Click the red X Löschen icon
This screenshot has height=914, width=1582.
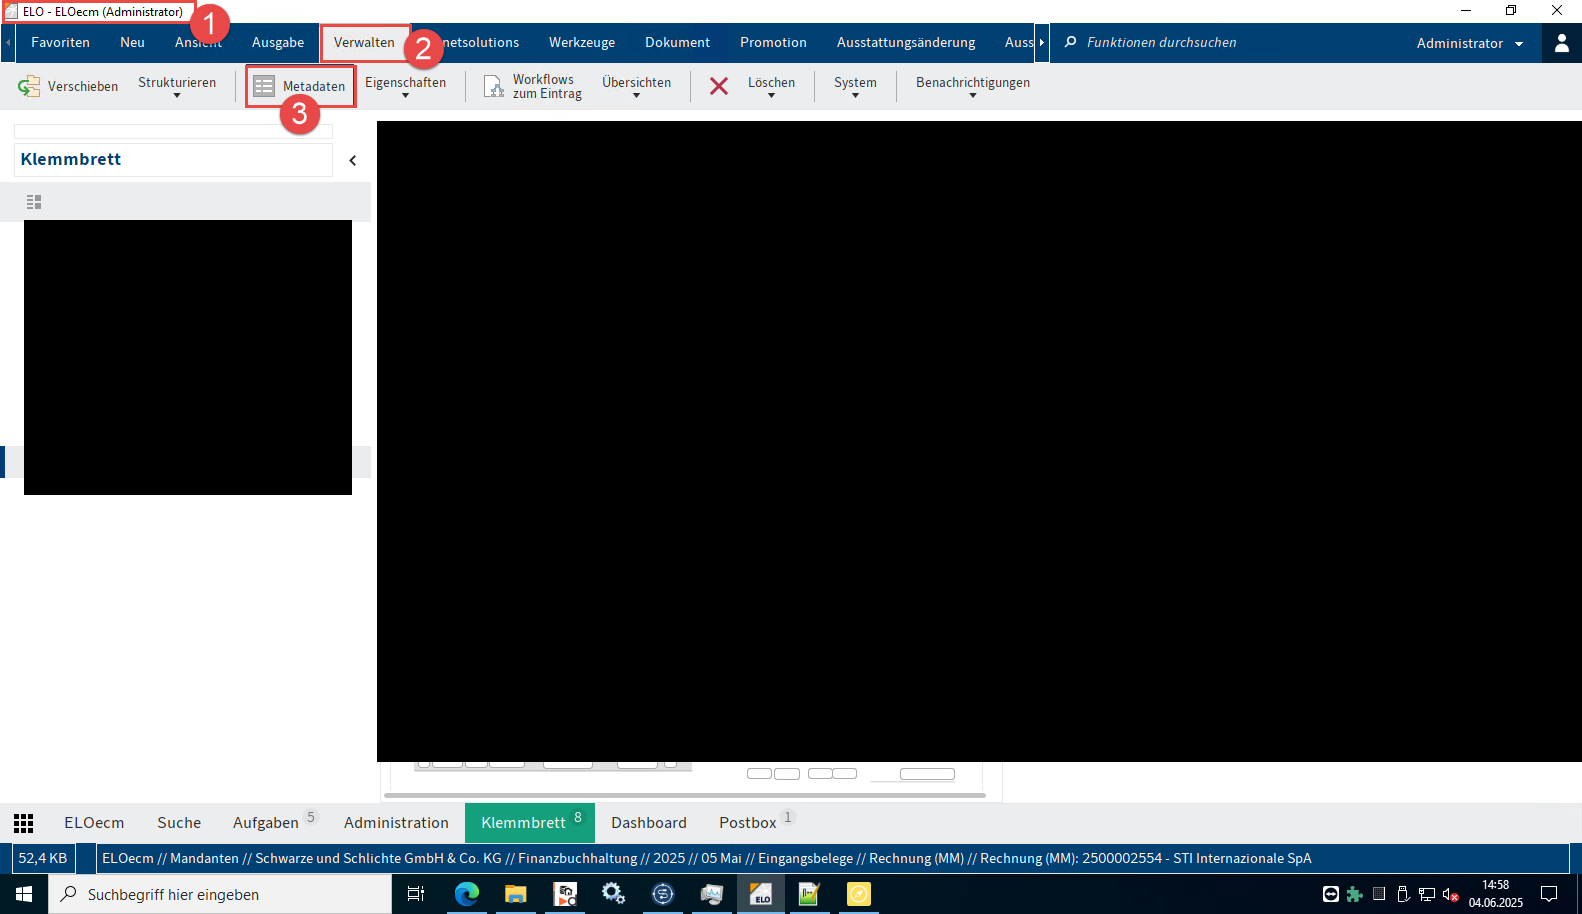(718, 87)
